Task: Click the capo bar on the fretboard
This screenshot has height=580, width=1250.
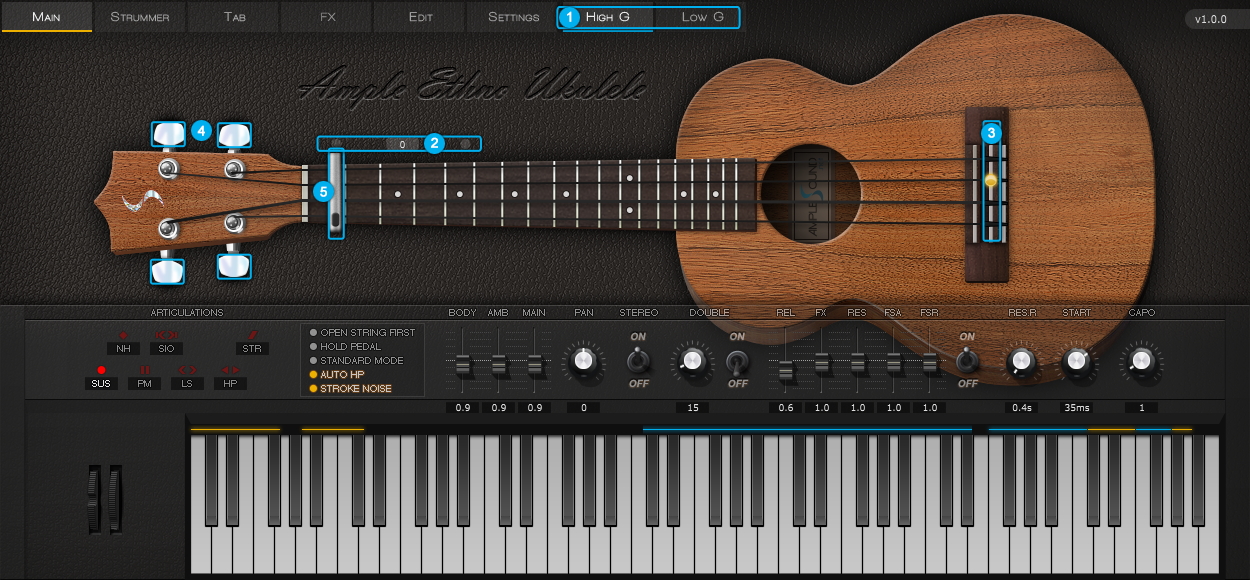Action: coord(336,194)
